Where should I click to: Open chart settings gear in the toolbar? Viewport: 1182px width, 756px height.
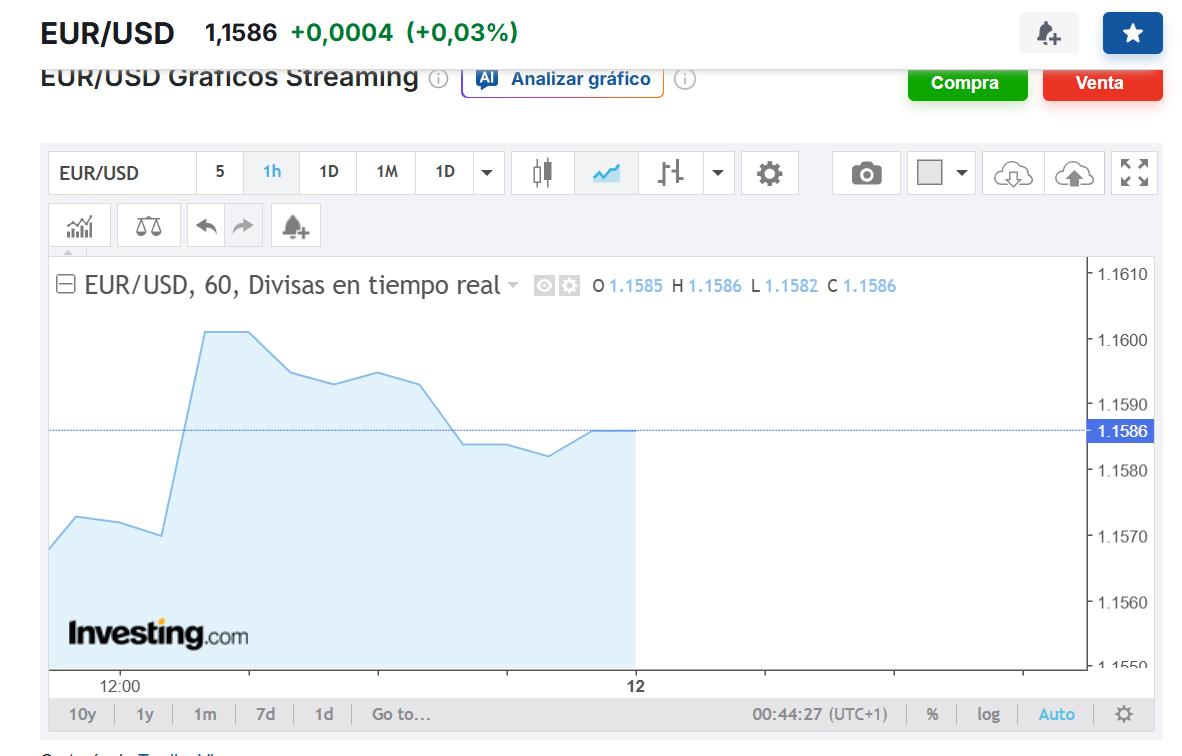[x=770, y=173]
